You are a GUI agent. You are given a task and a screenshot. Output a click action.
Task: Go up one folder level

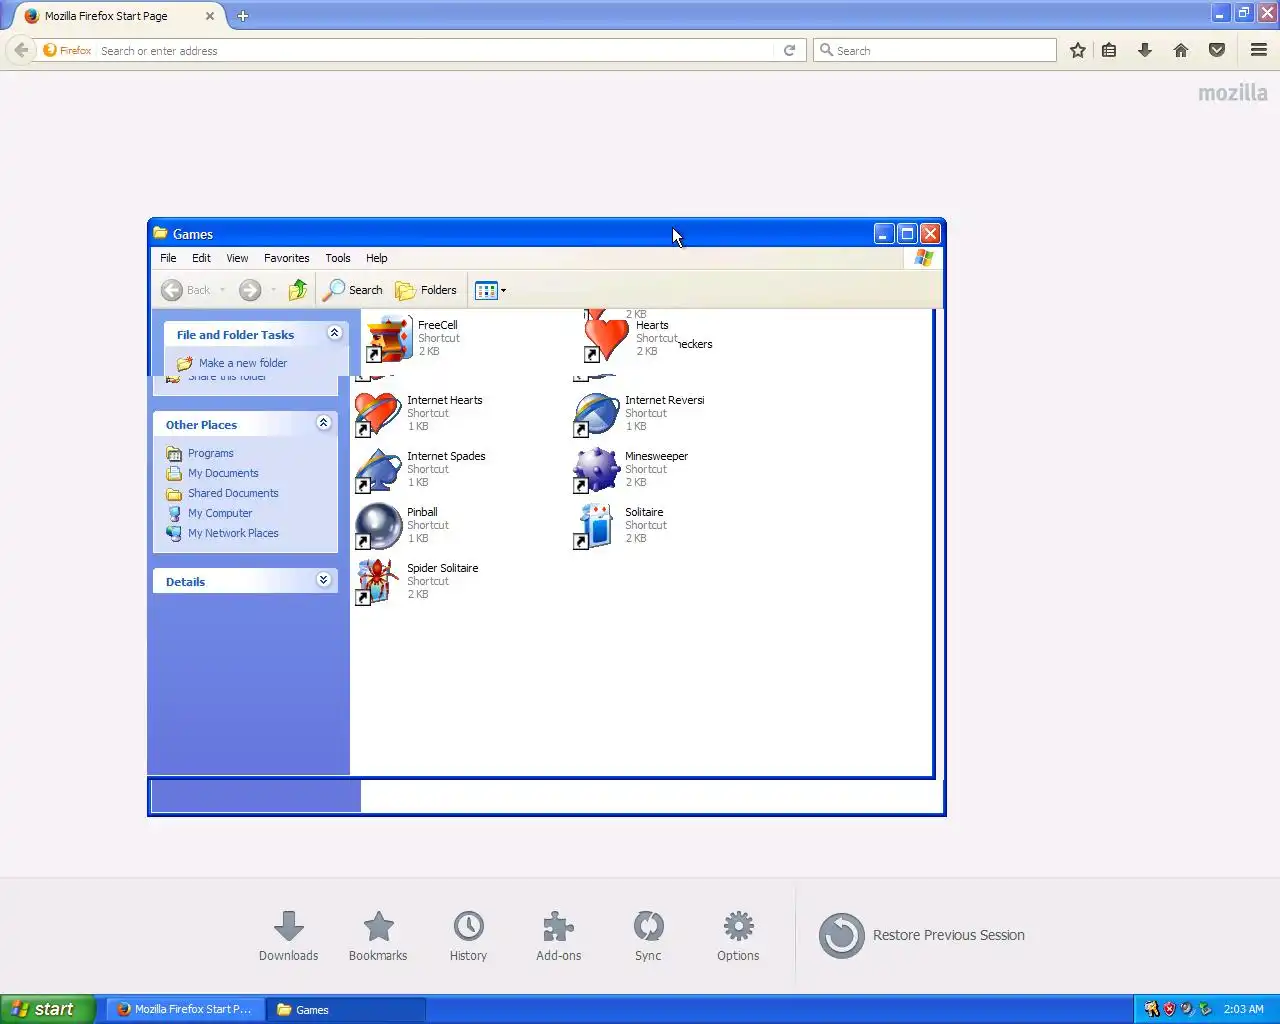click(297, 290)
